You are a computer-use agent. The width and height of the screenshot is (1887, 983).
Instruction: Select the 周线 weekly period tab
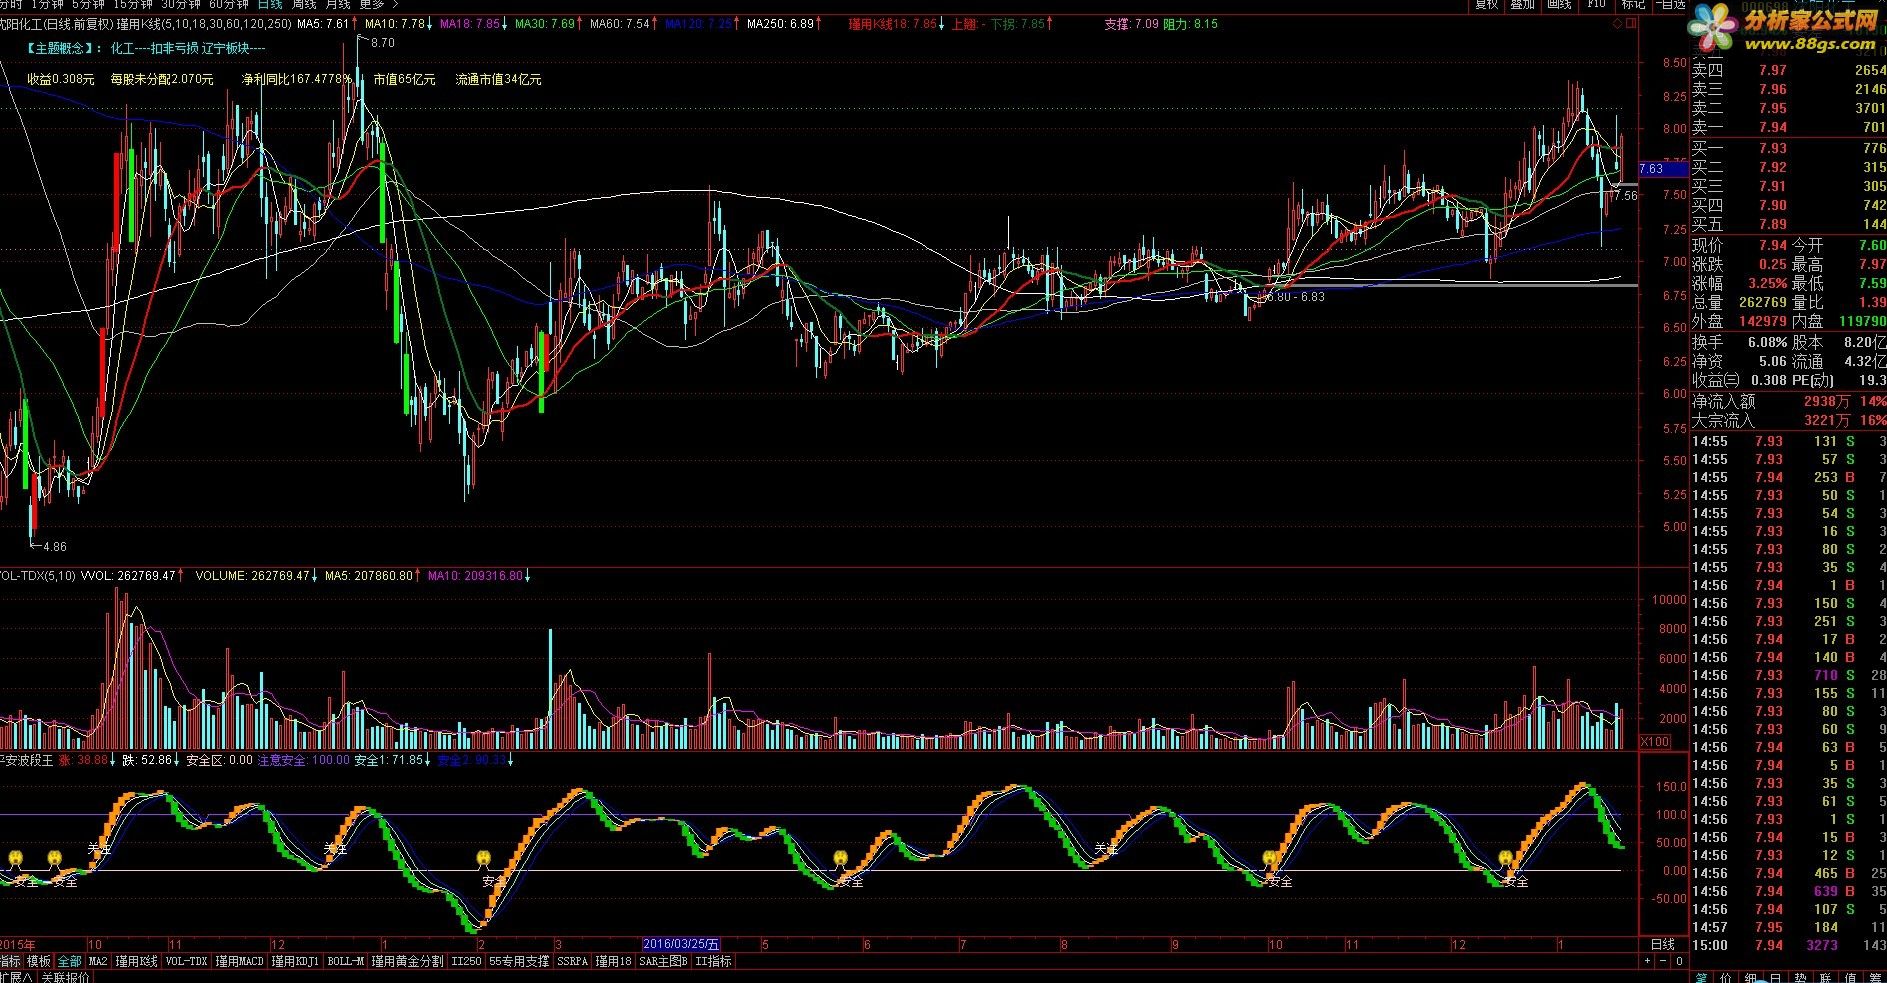pos(304,4)
